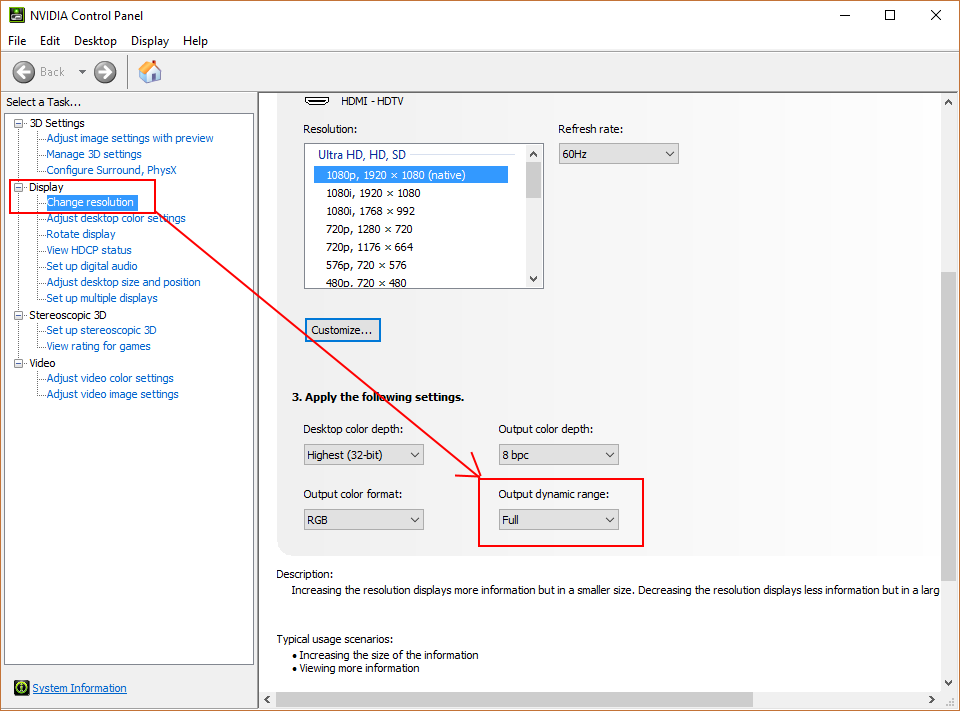
Task: Select Rotate display task
Action: click(x=81, y=234)
